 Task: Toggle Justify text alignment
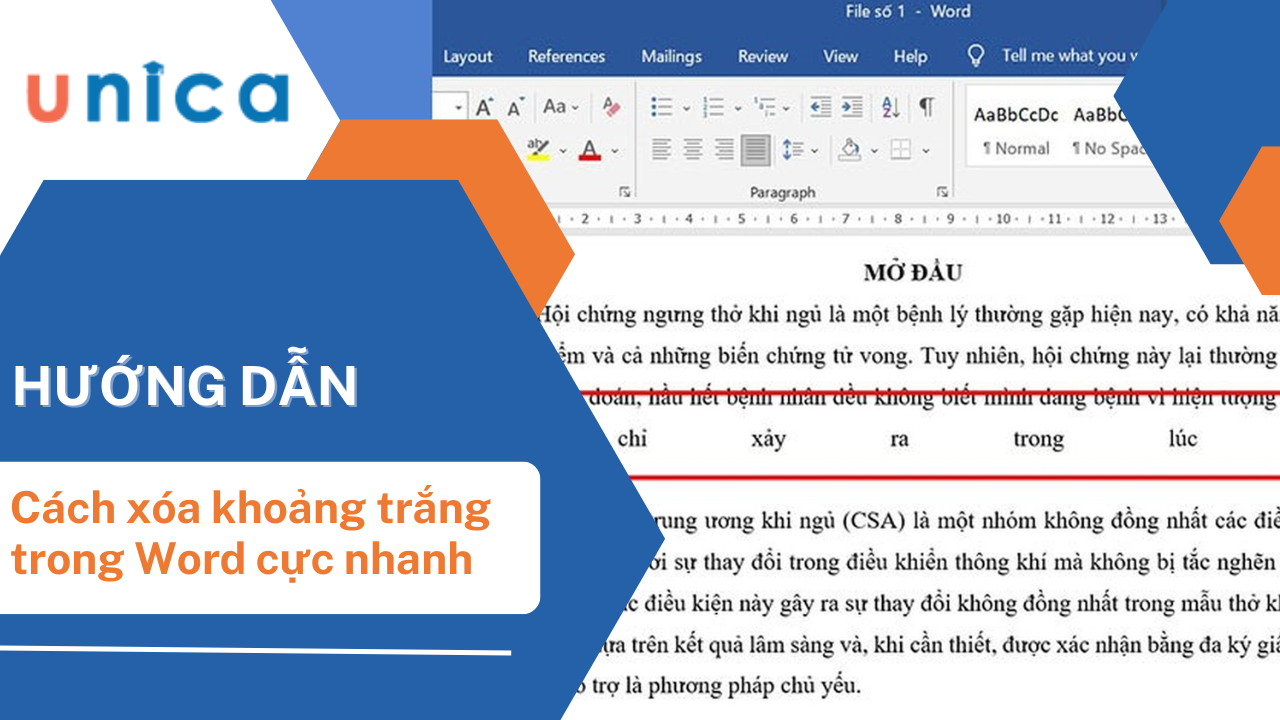coord(755,150)
